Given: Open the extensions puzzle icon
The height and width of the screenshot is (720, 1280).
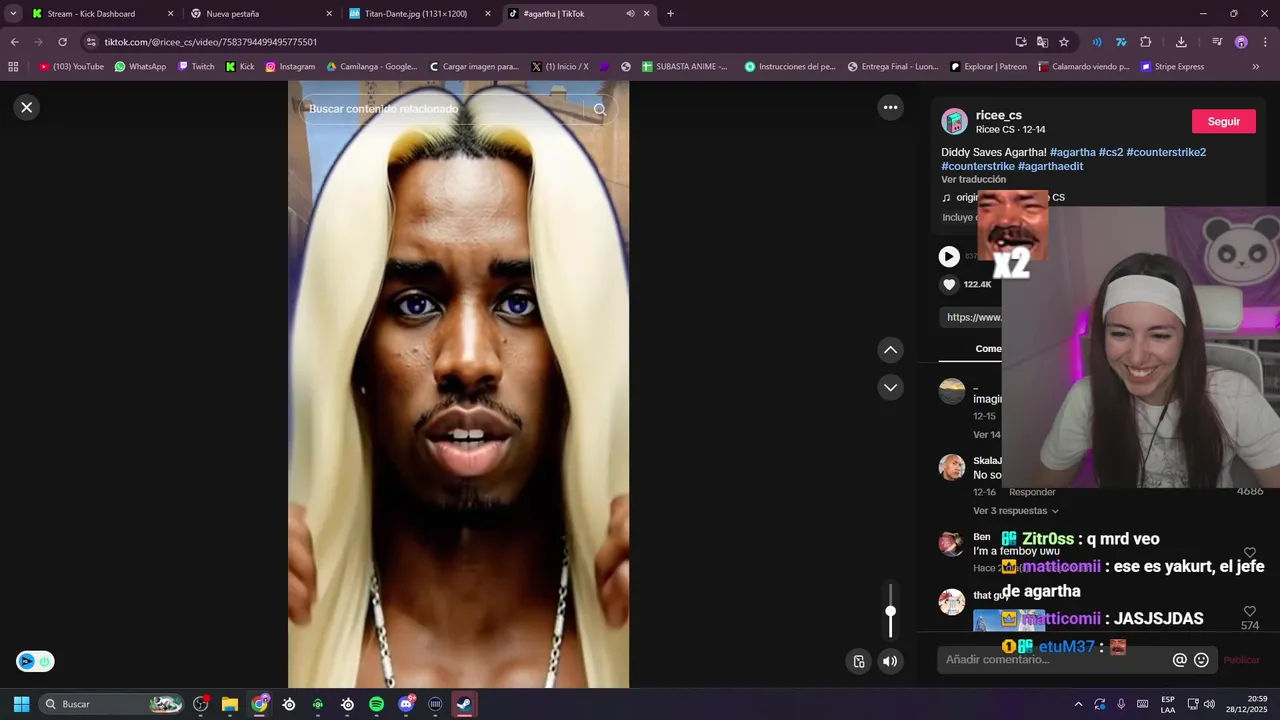Looking at the screenshot, I should pyautogui.click(x=1146, y=42).
